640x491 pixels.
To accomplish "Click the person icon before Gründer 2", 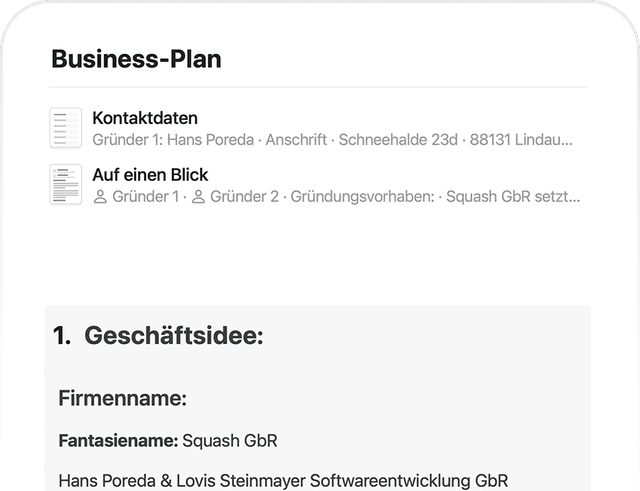I will 198,197.
